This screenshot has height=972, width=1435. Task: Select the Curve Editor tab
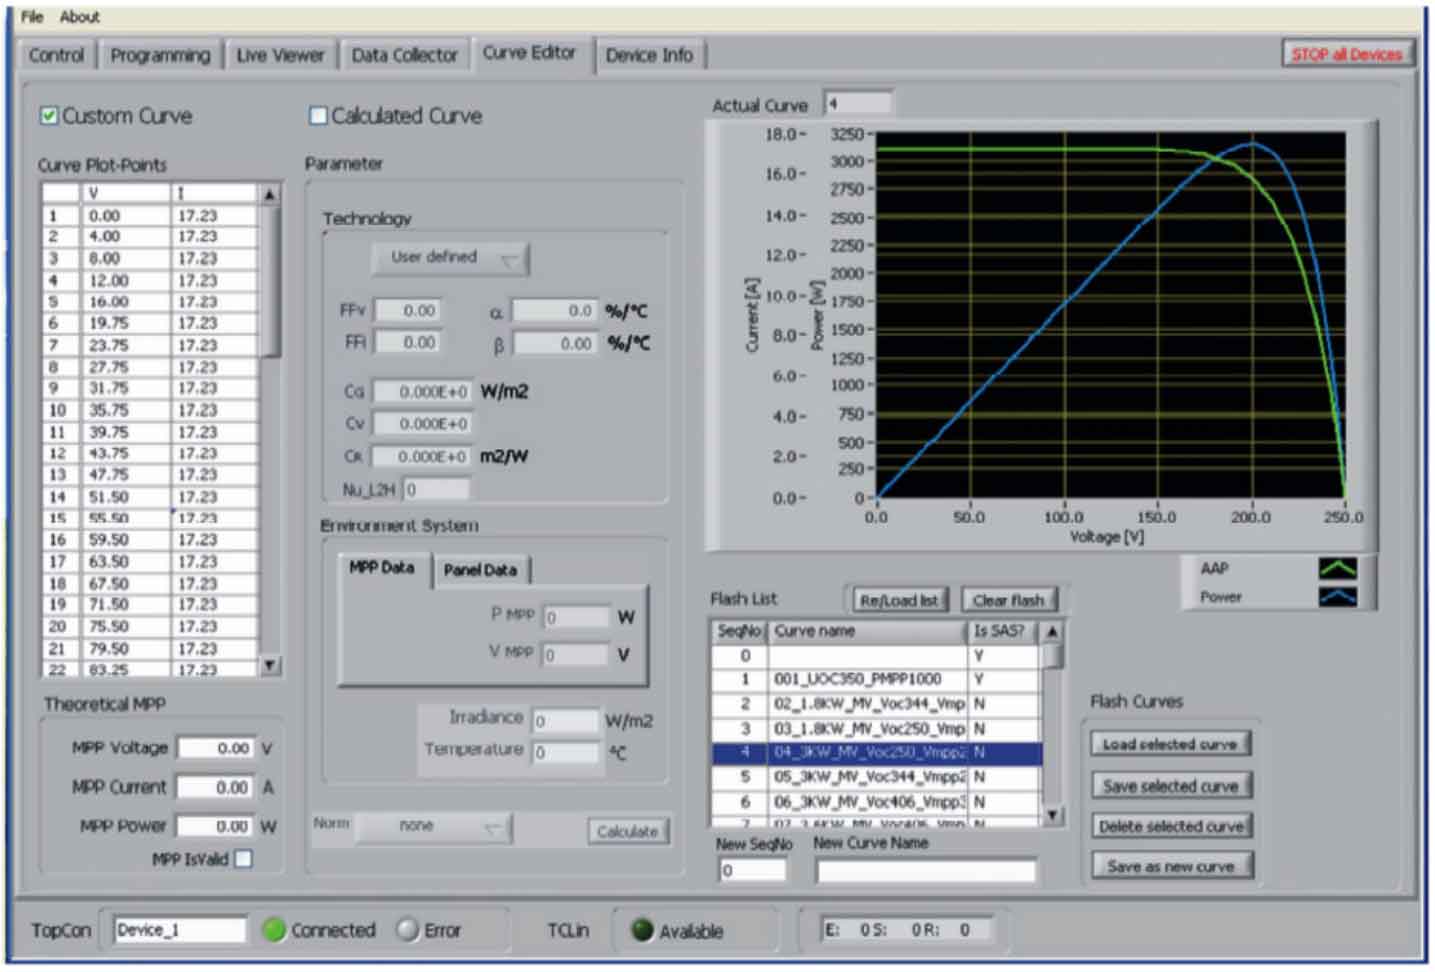click(x=529, y=53)
